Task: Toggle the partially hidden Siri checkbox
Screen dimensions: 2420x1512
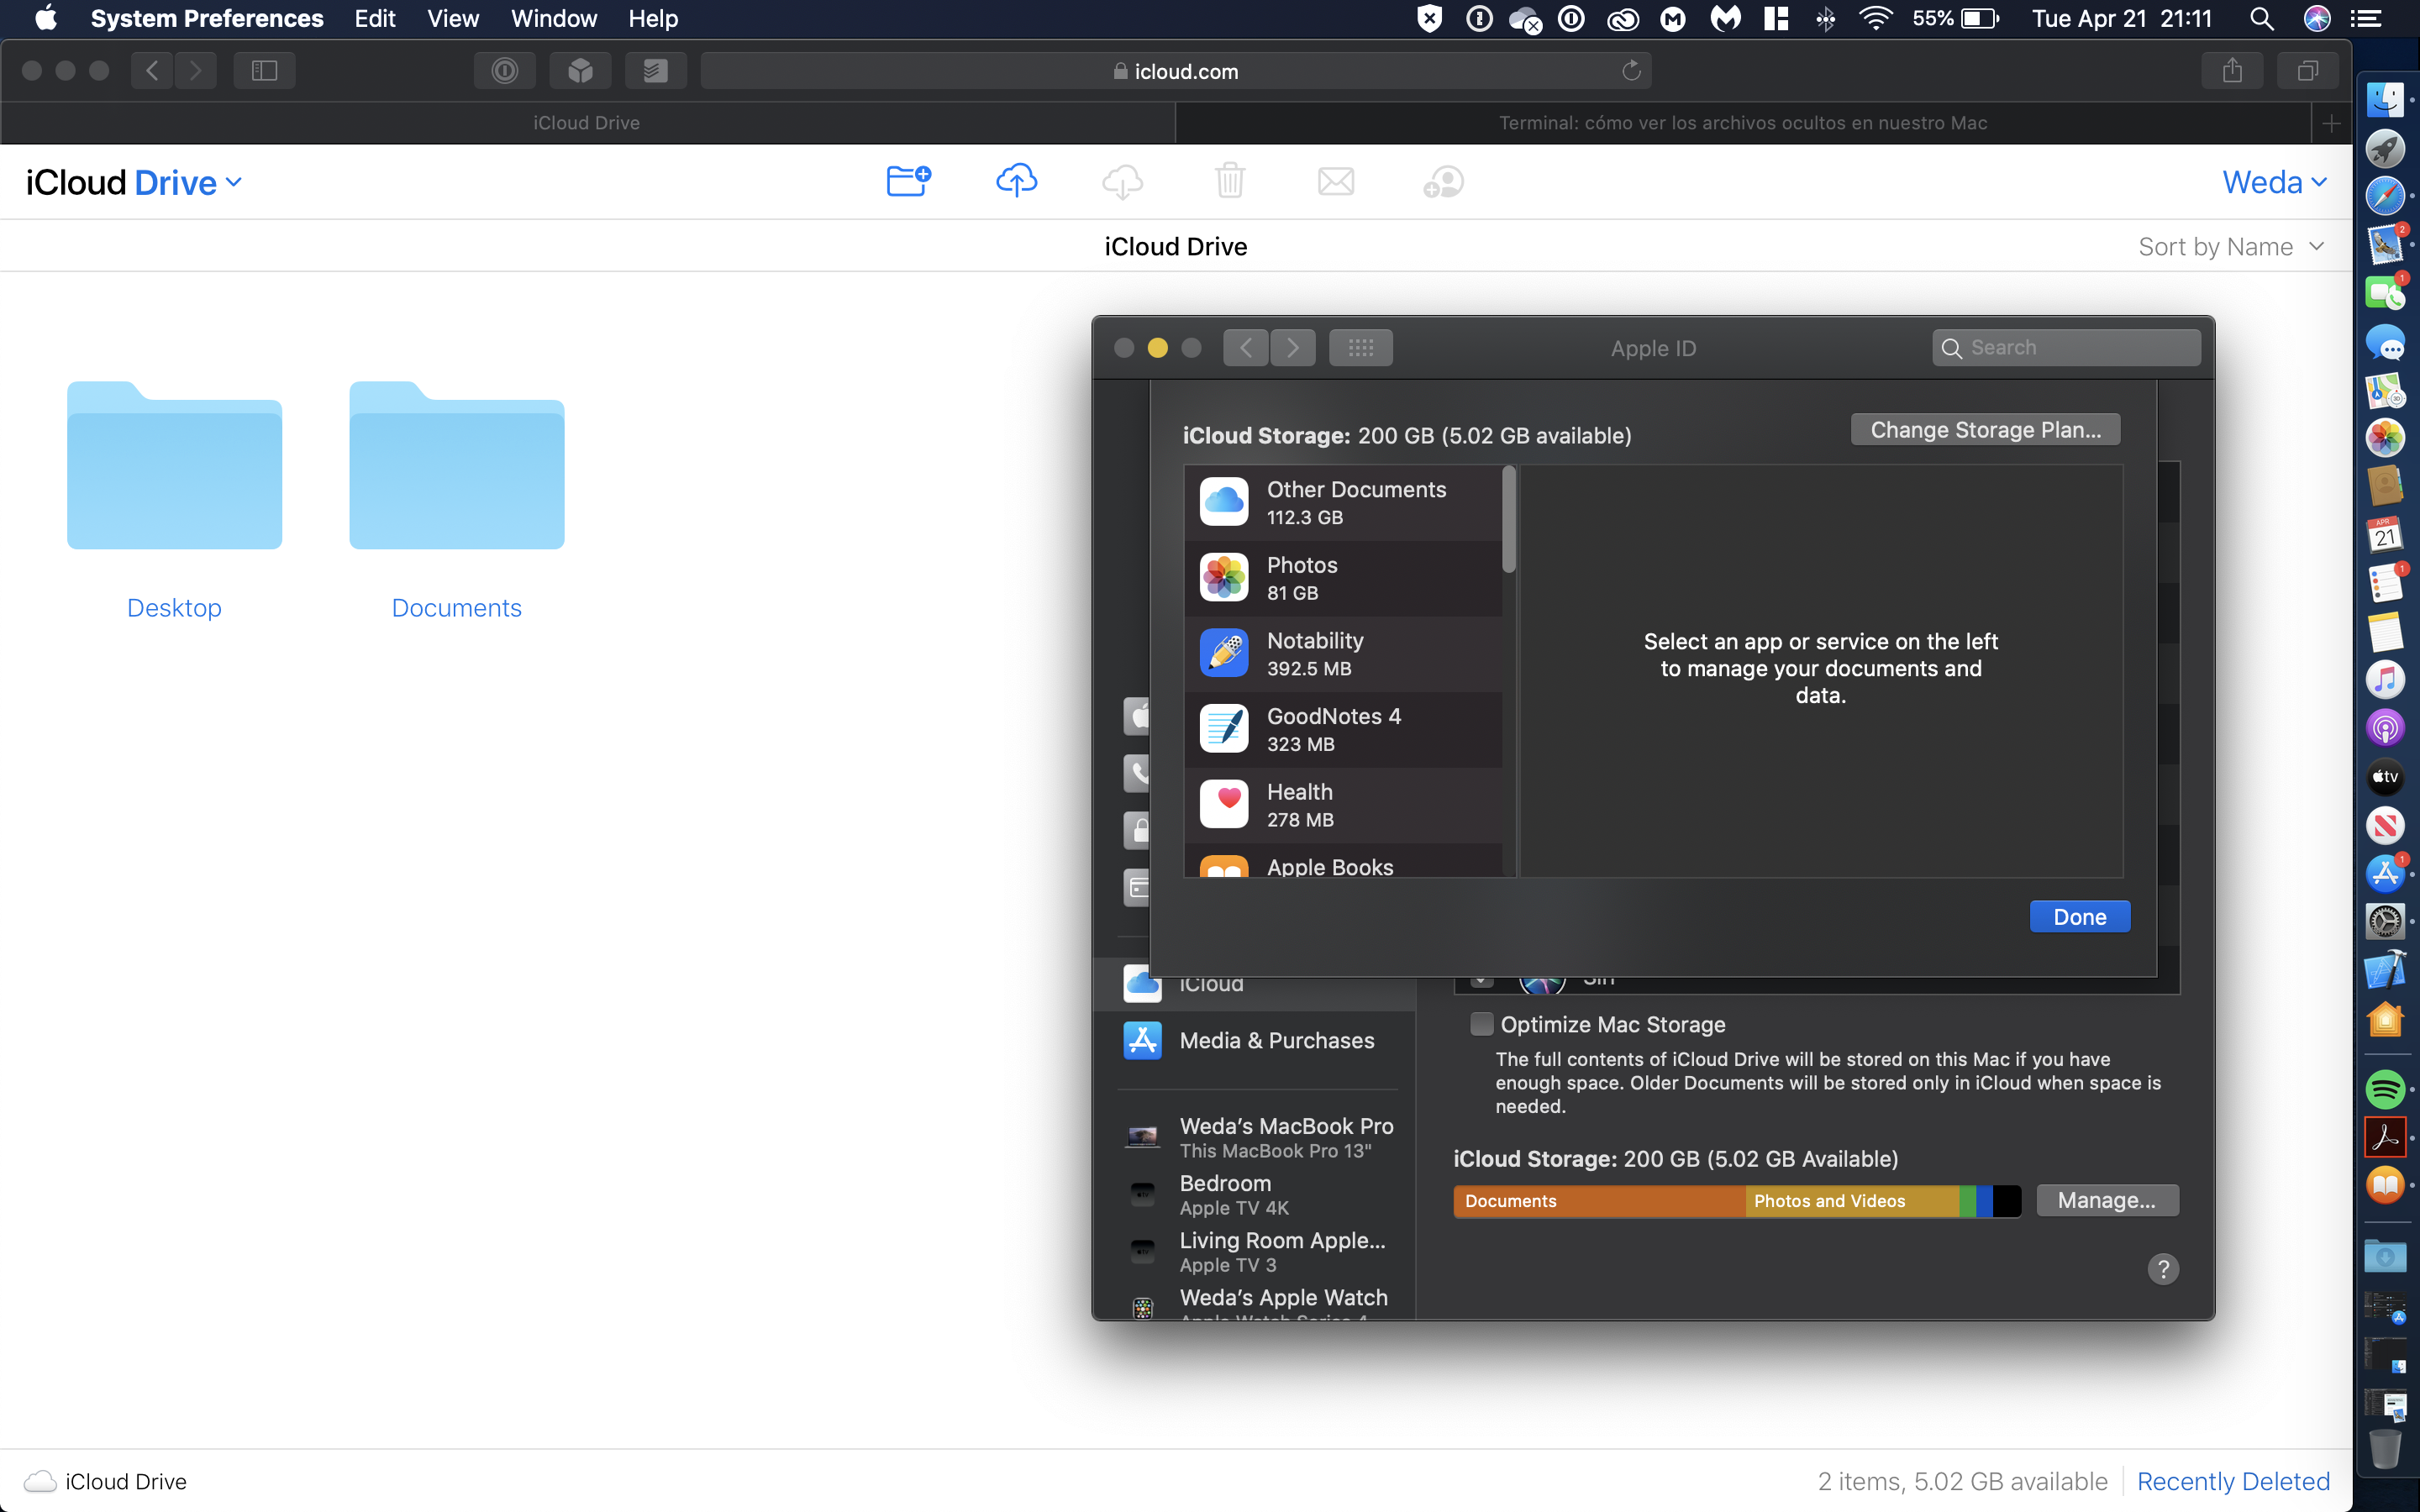Action: [1481, 981]
